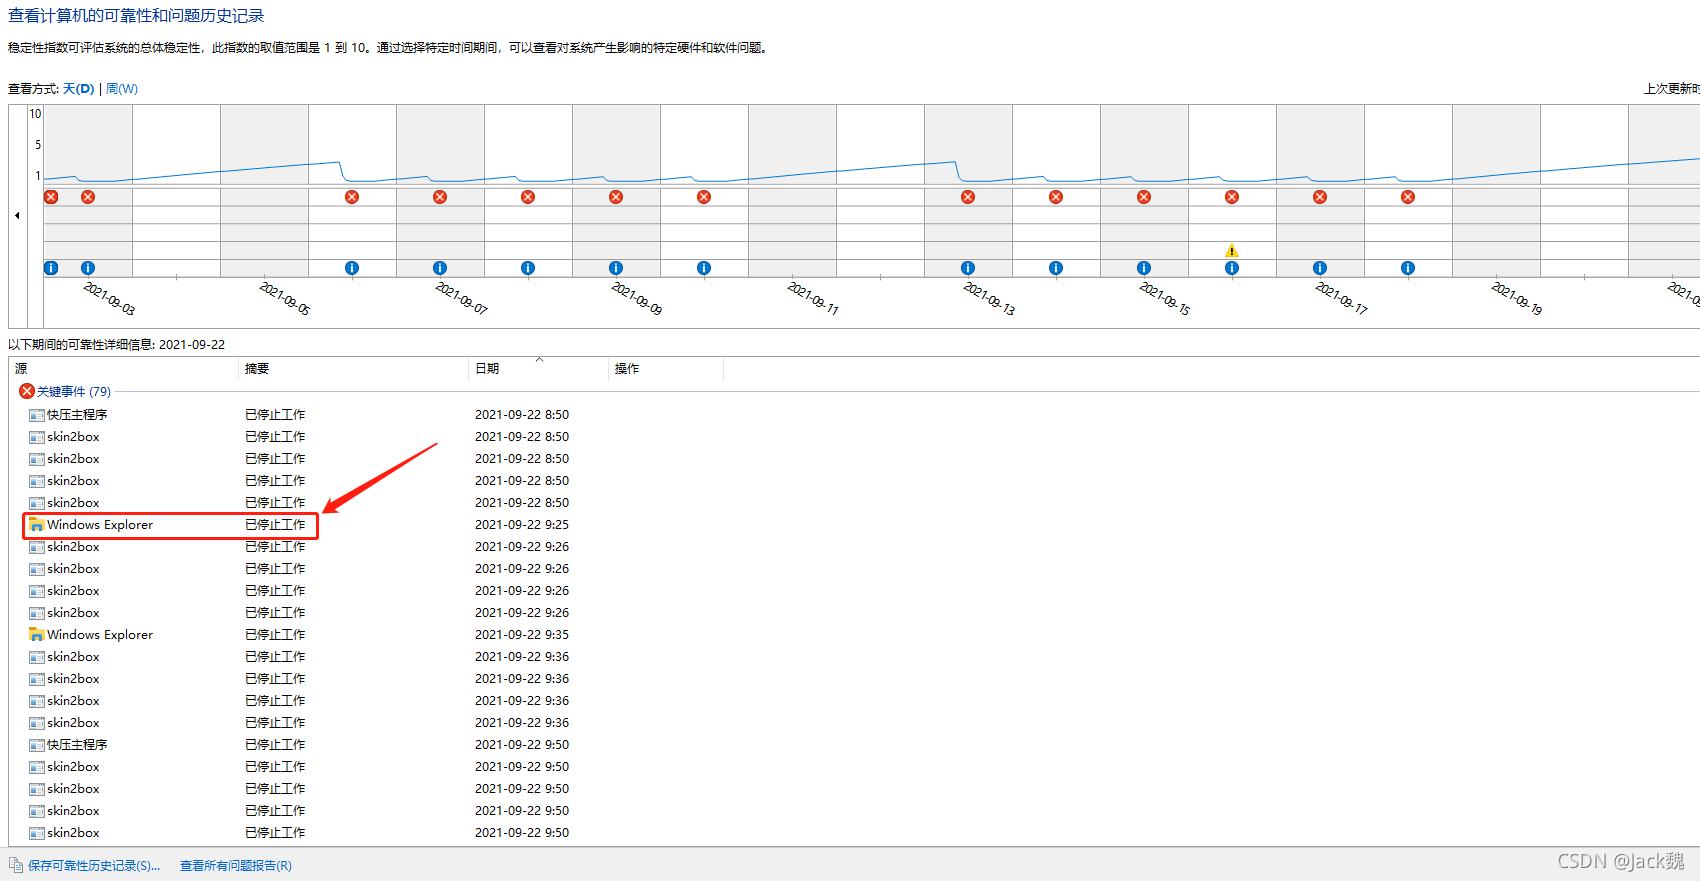Sort the list by the 源 column header
The height and width of the screenshot is (881, 1700).
click(x=124, y=369)
